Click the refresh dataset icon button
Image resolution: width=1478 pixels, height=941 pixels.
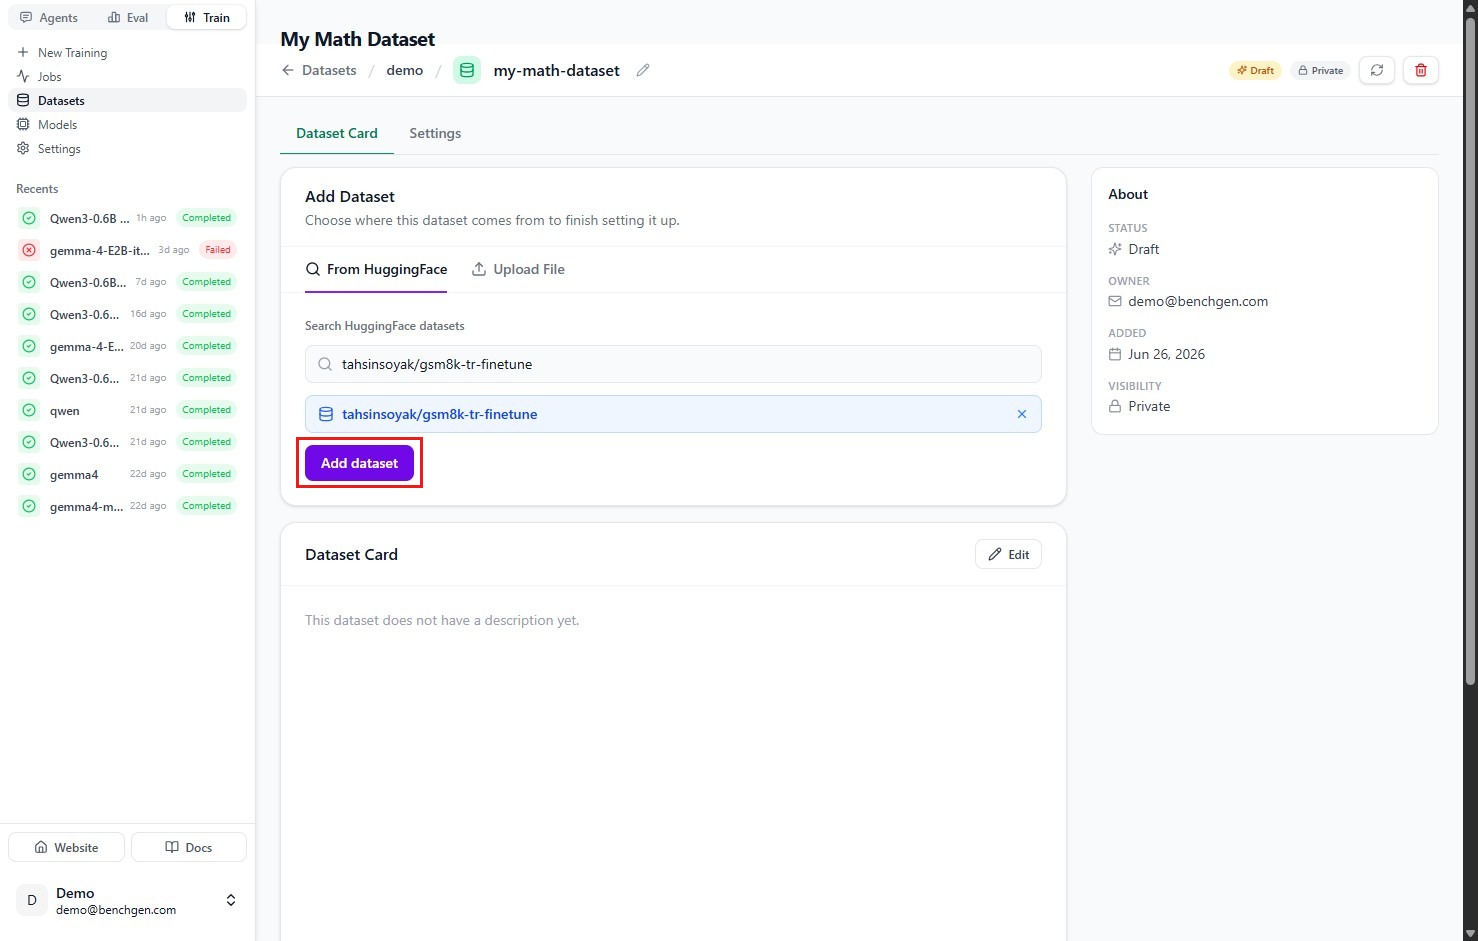pos(1377,70)
